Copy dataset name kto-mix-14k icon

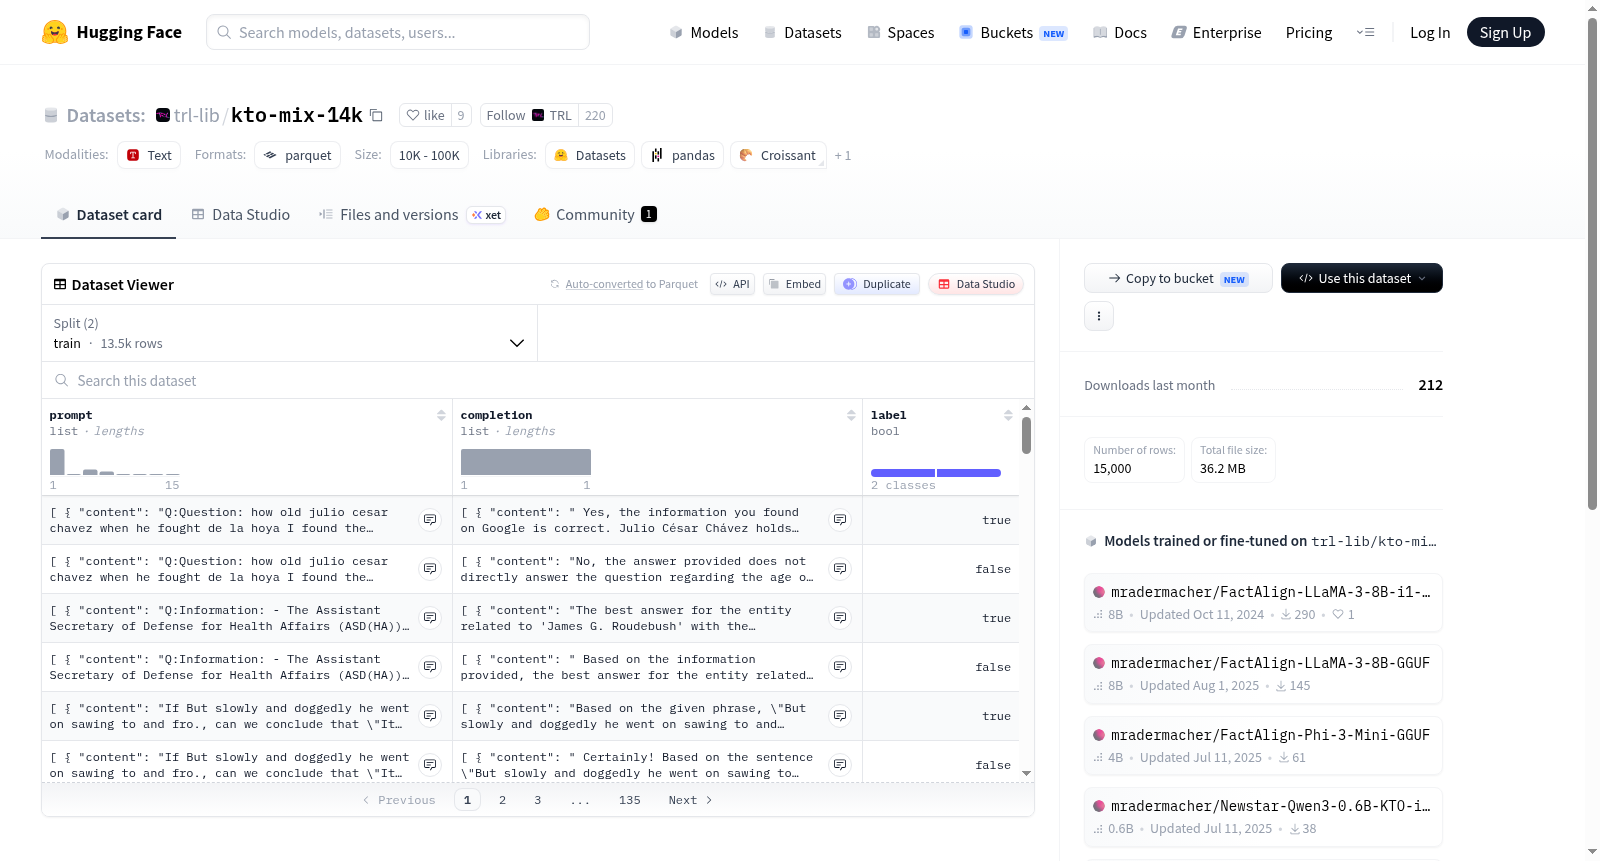tap(376, 115)
